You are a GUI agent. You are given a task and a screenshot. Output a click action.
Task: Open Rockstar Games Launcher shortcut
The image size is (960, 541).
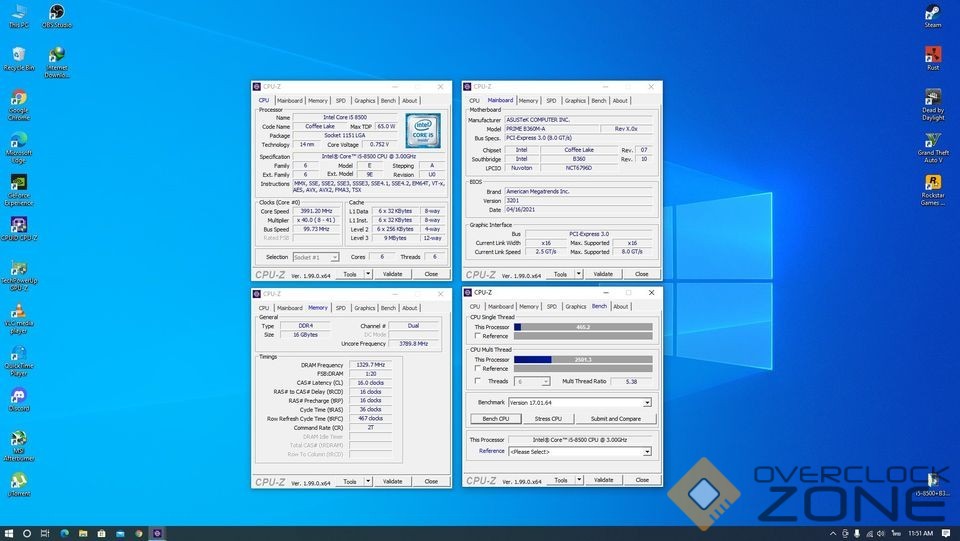[932, 190]
